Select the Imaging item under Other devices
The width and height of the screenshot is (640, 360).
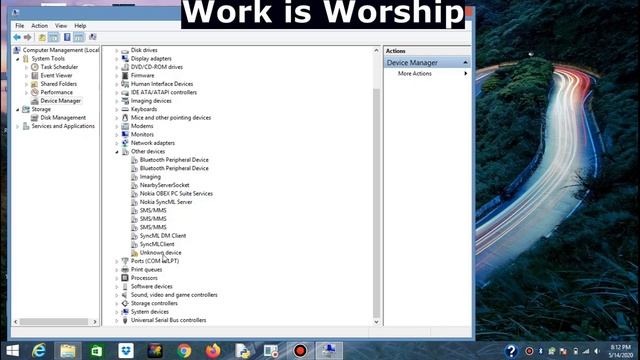click(150, 177)
